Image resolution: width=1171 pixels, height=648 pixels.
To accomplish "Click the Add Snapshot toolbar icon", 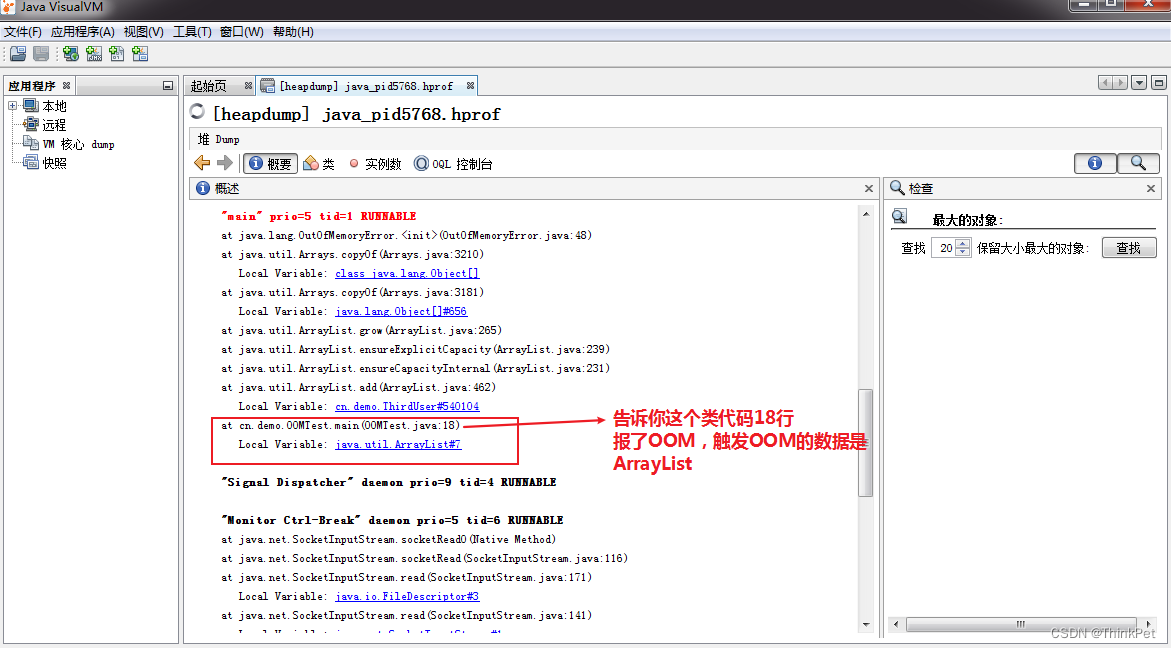I will pyautogui.click(x=140, y=53).
